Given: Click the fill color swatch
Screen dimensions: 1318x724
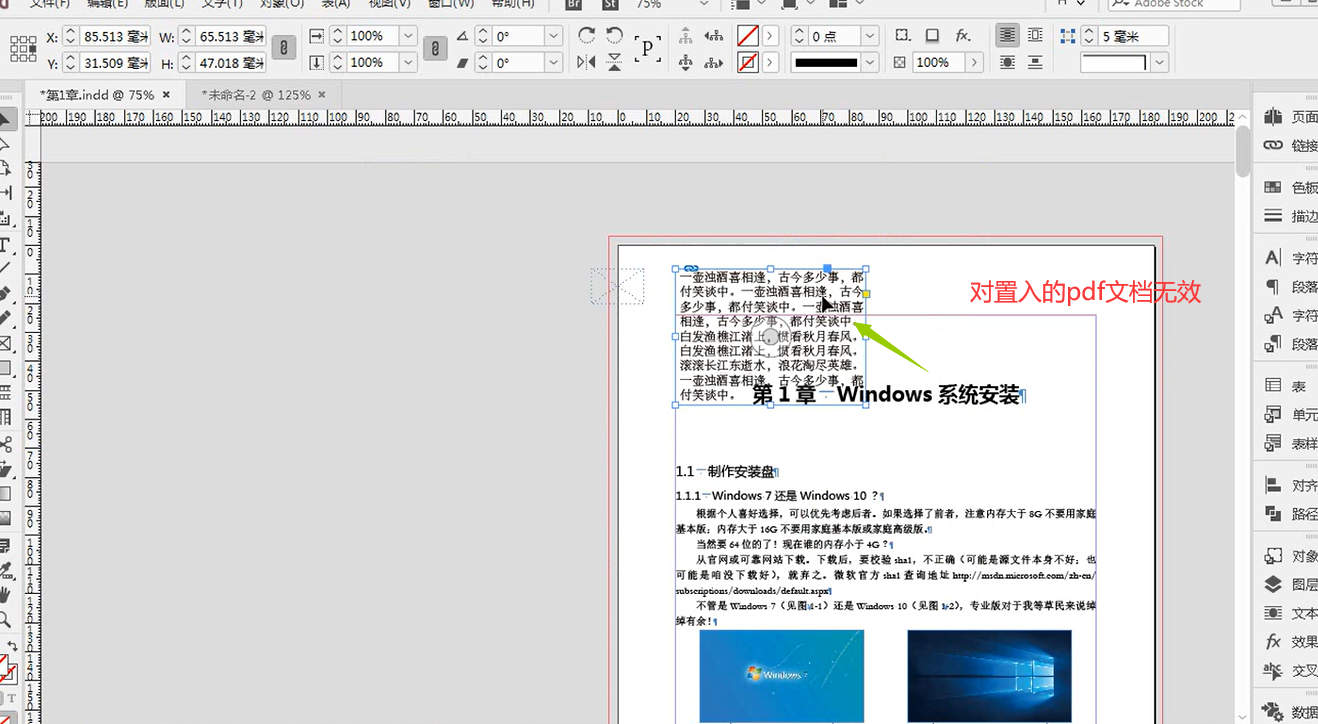Looking at the screenshot, I should click(747, 36).
